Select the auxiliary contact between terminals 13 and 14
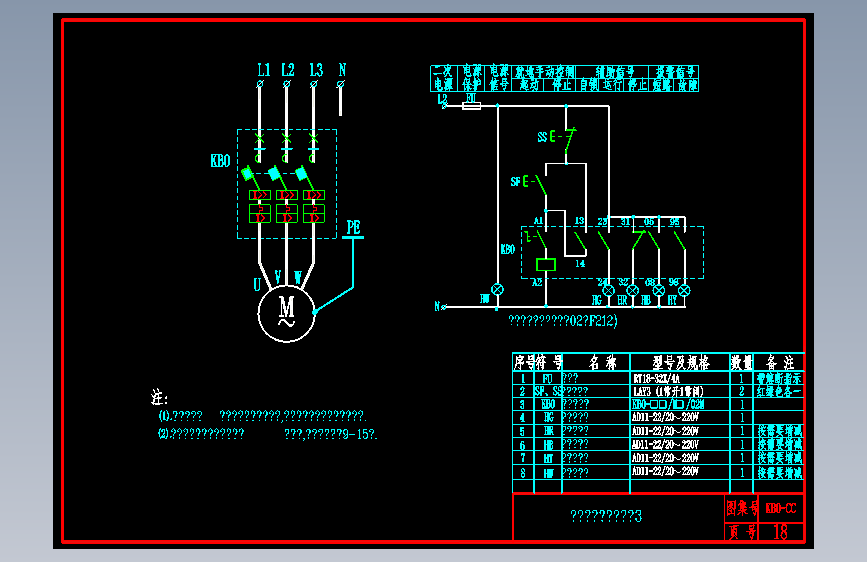The height and width of the screenshot is (562, 867). coord(579,241)
